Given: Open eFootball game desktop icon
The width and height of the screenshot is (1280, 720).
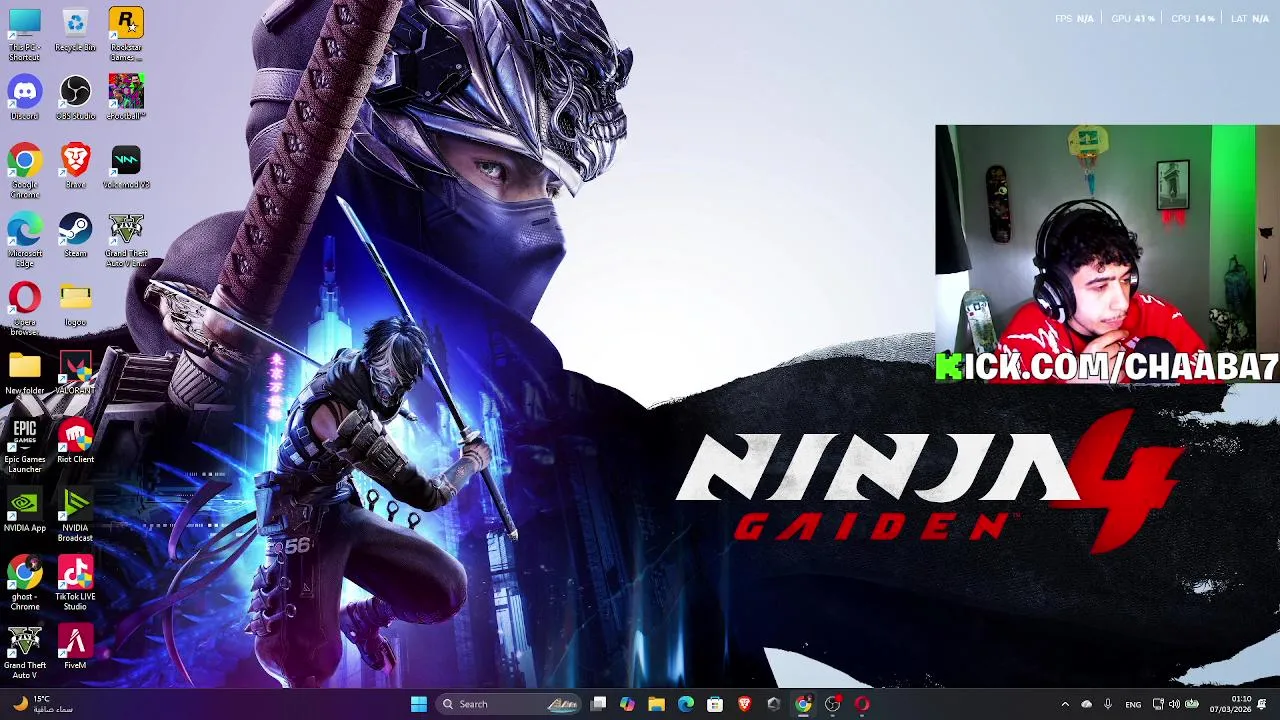Looking at the screenshot, I should [x=126, y=98].
